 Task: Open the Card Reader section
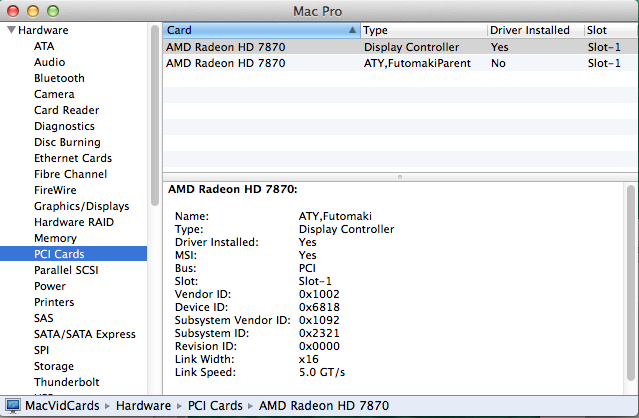point(66,110)
